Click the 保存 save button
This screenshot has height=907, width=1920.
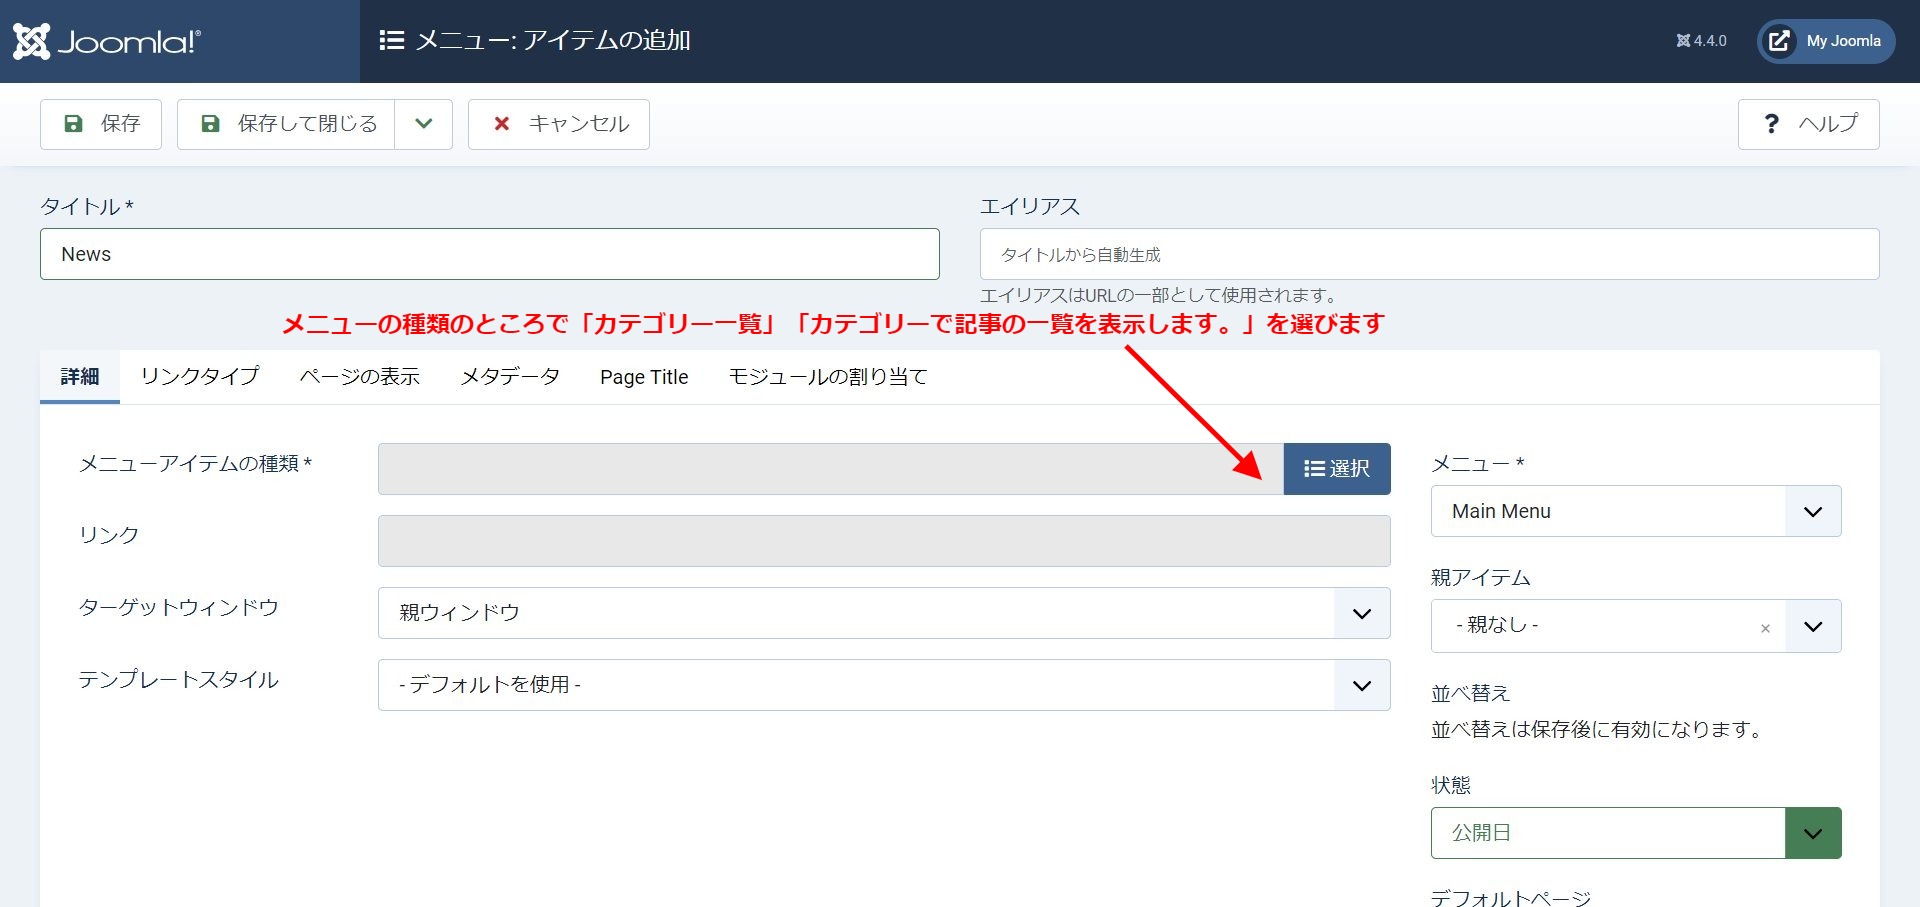pos(101,124)
